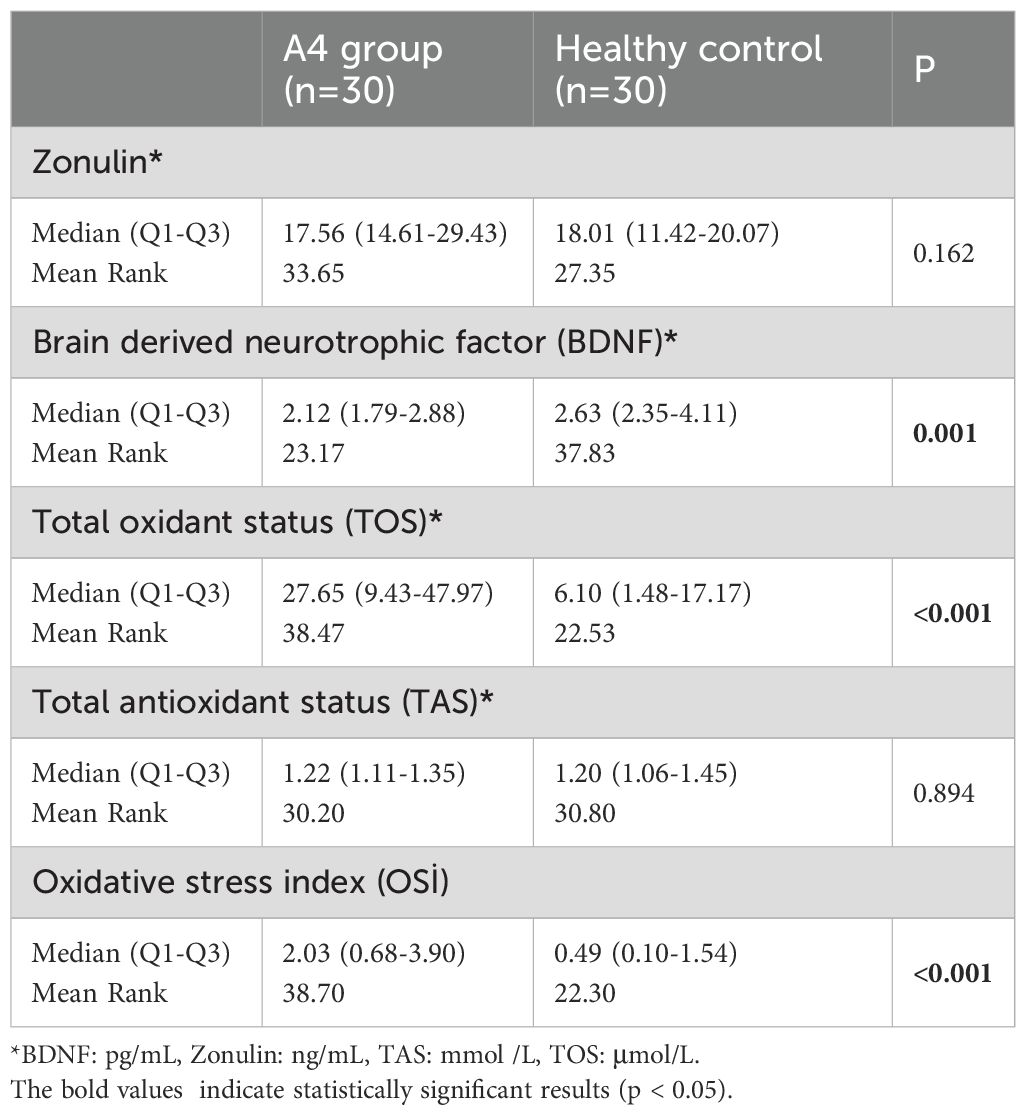
Task: Select the OSİ healthy value 0.49 (0.10-1.54)
Action: pos(646,953)
